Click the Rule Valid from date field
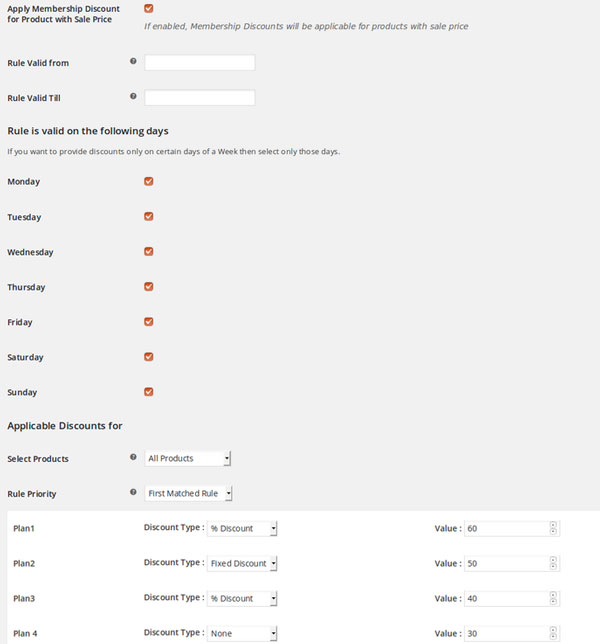The width and height of the screenshot is (600, 644). (x=200, y=62)
